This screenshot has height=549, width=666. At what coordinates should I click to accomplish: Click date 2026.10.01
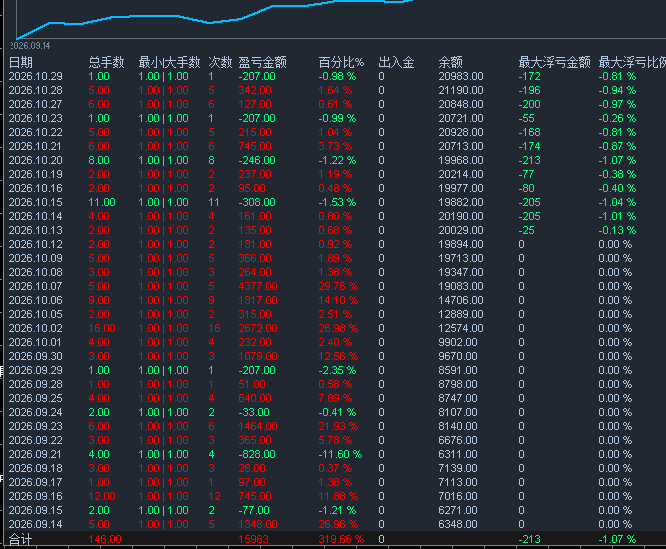pyautogui.click(x=35, y=343)
